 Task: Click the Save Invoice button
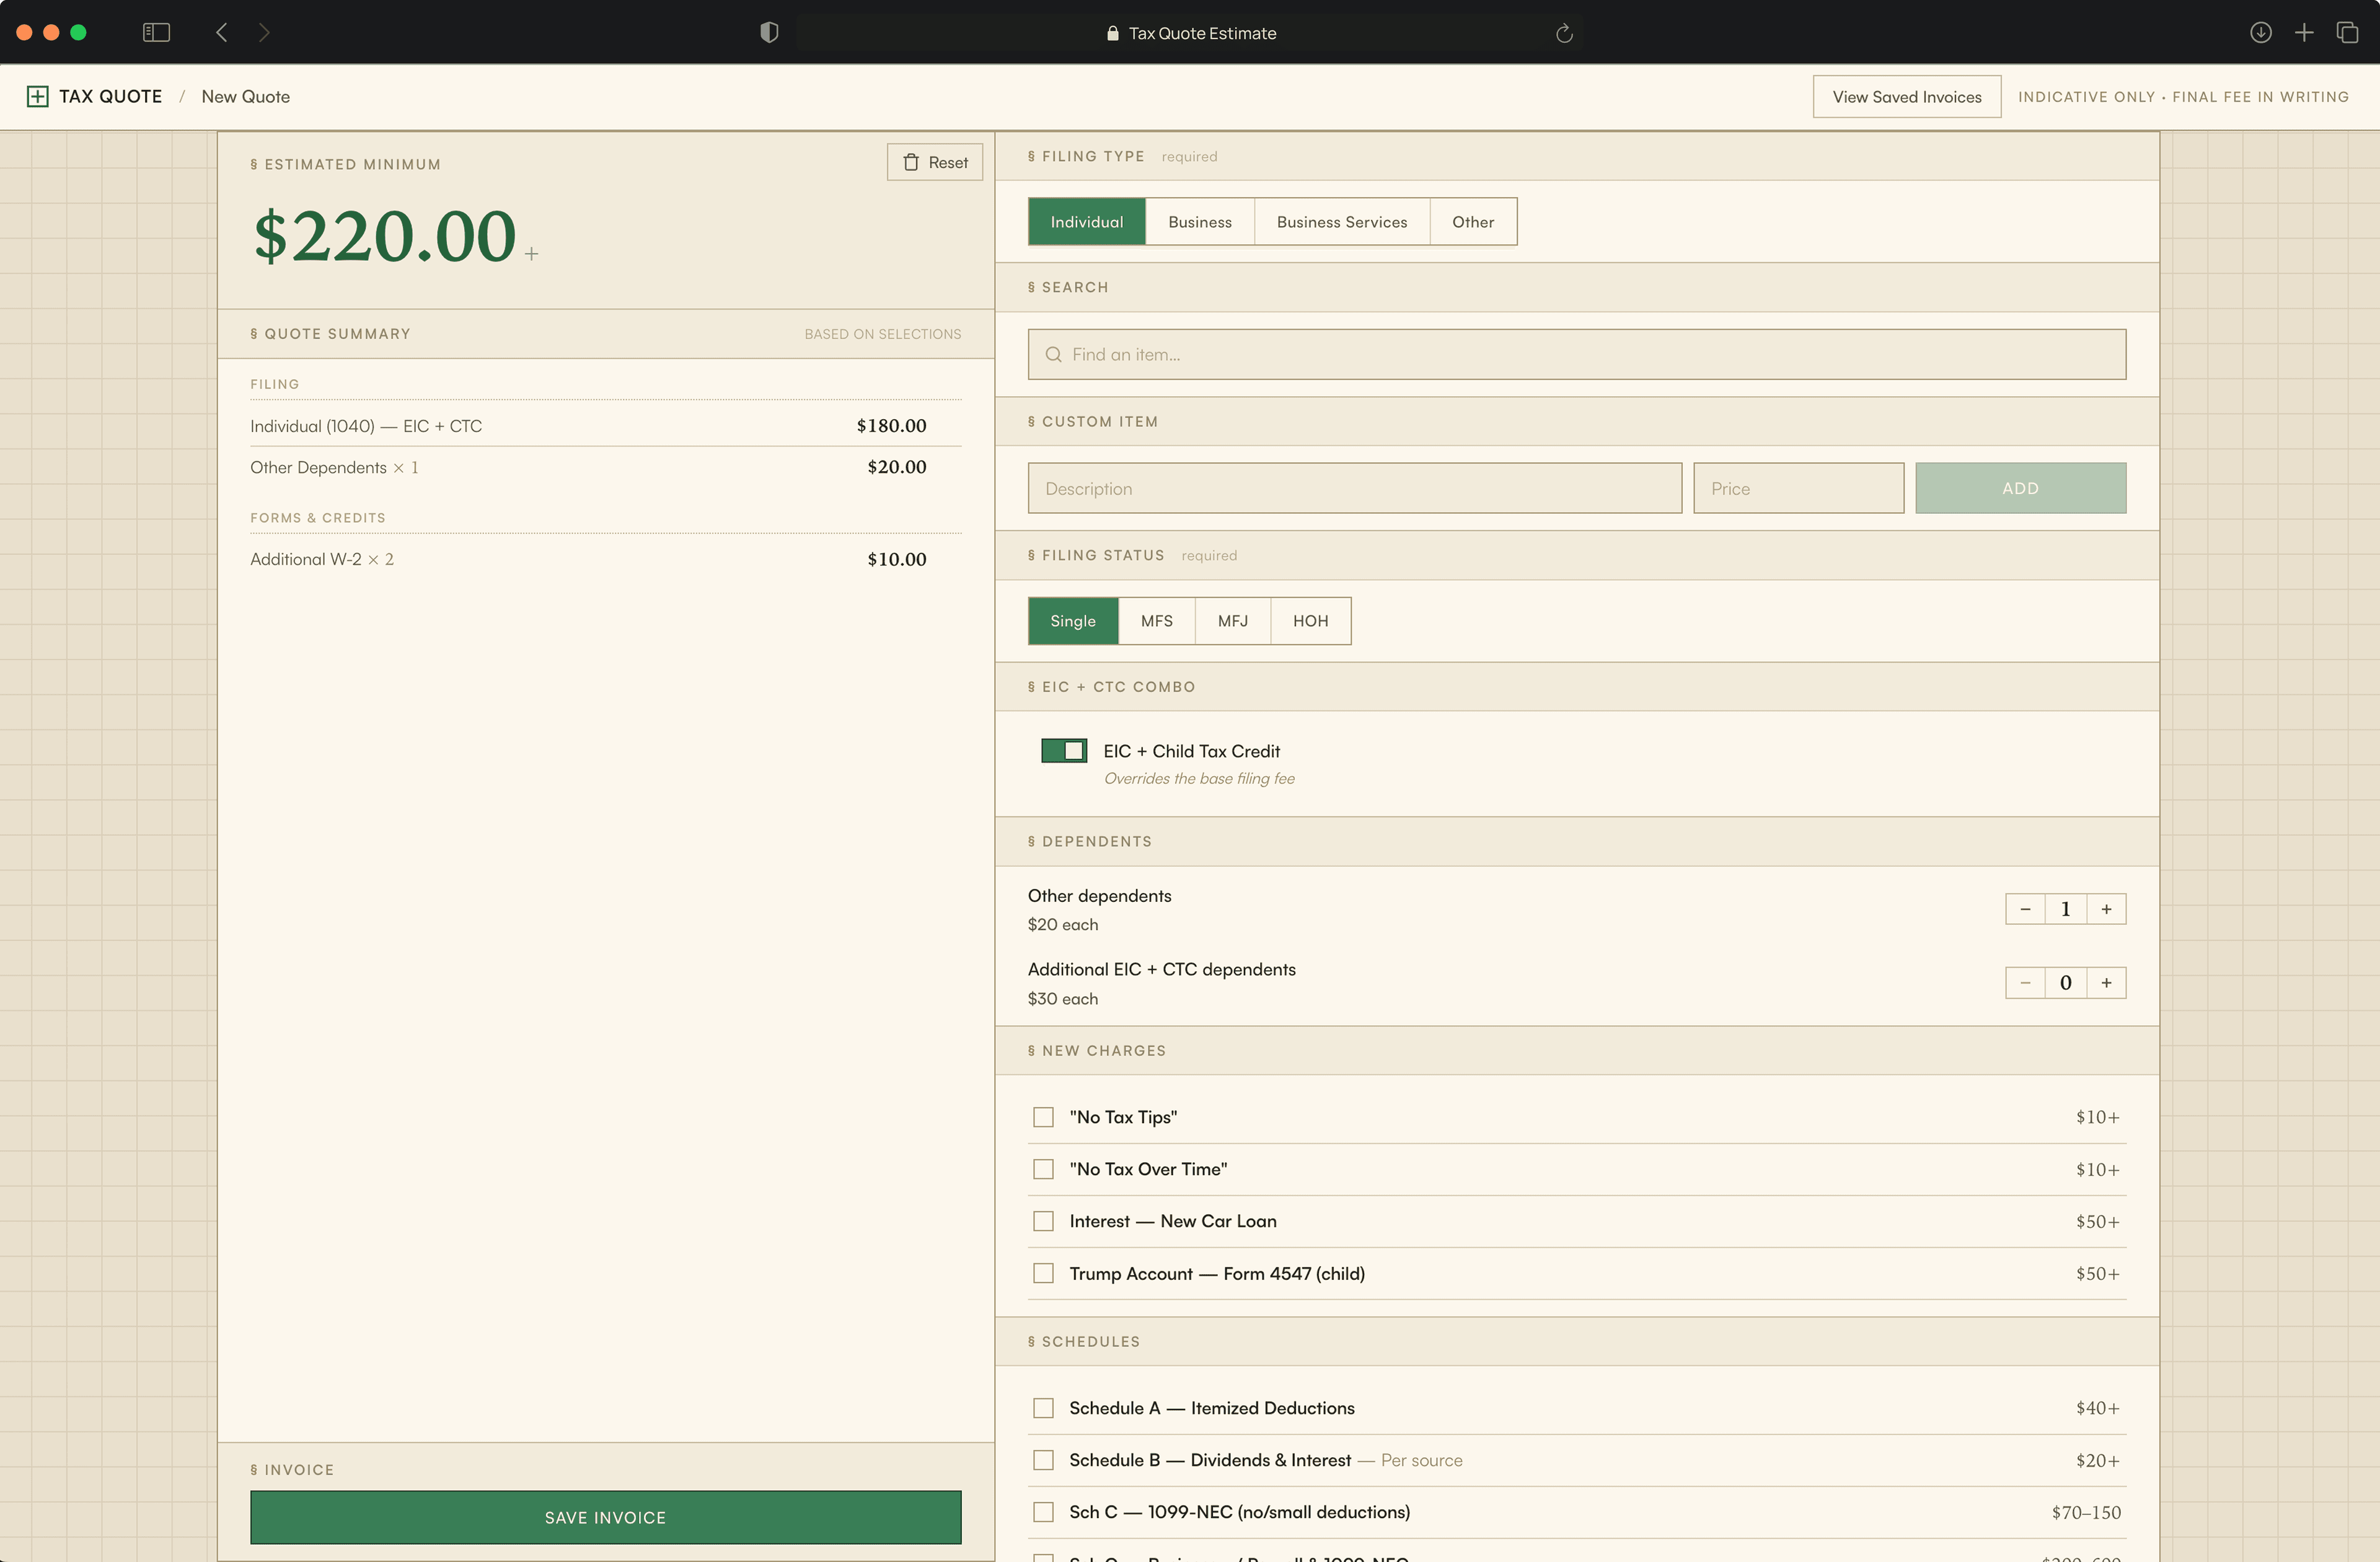605,1517
